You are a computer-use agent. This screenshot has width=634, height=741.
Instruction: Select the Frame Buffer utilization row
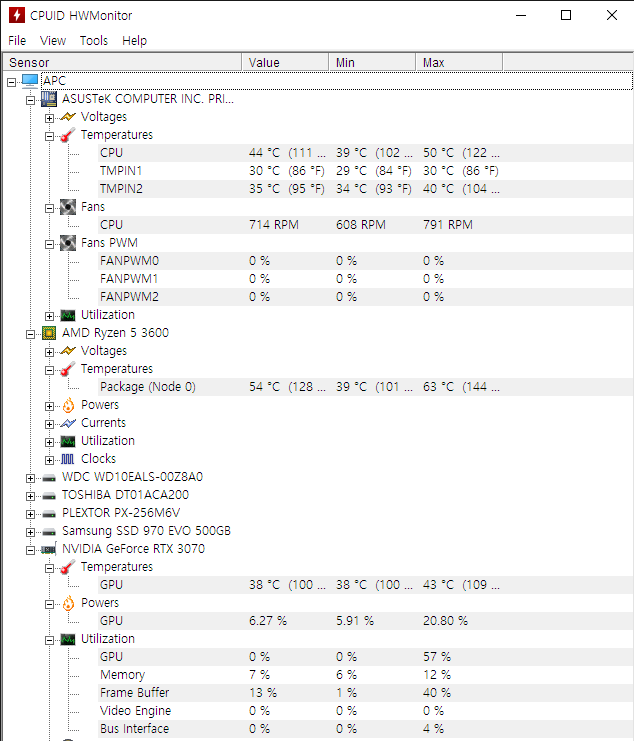click(x=366, y=693)
